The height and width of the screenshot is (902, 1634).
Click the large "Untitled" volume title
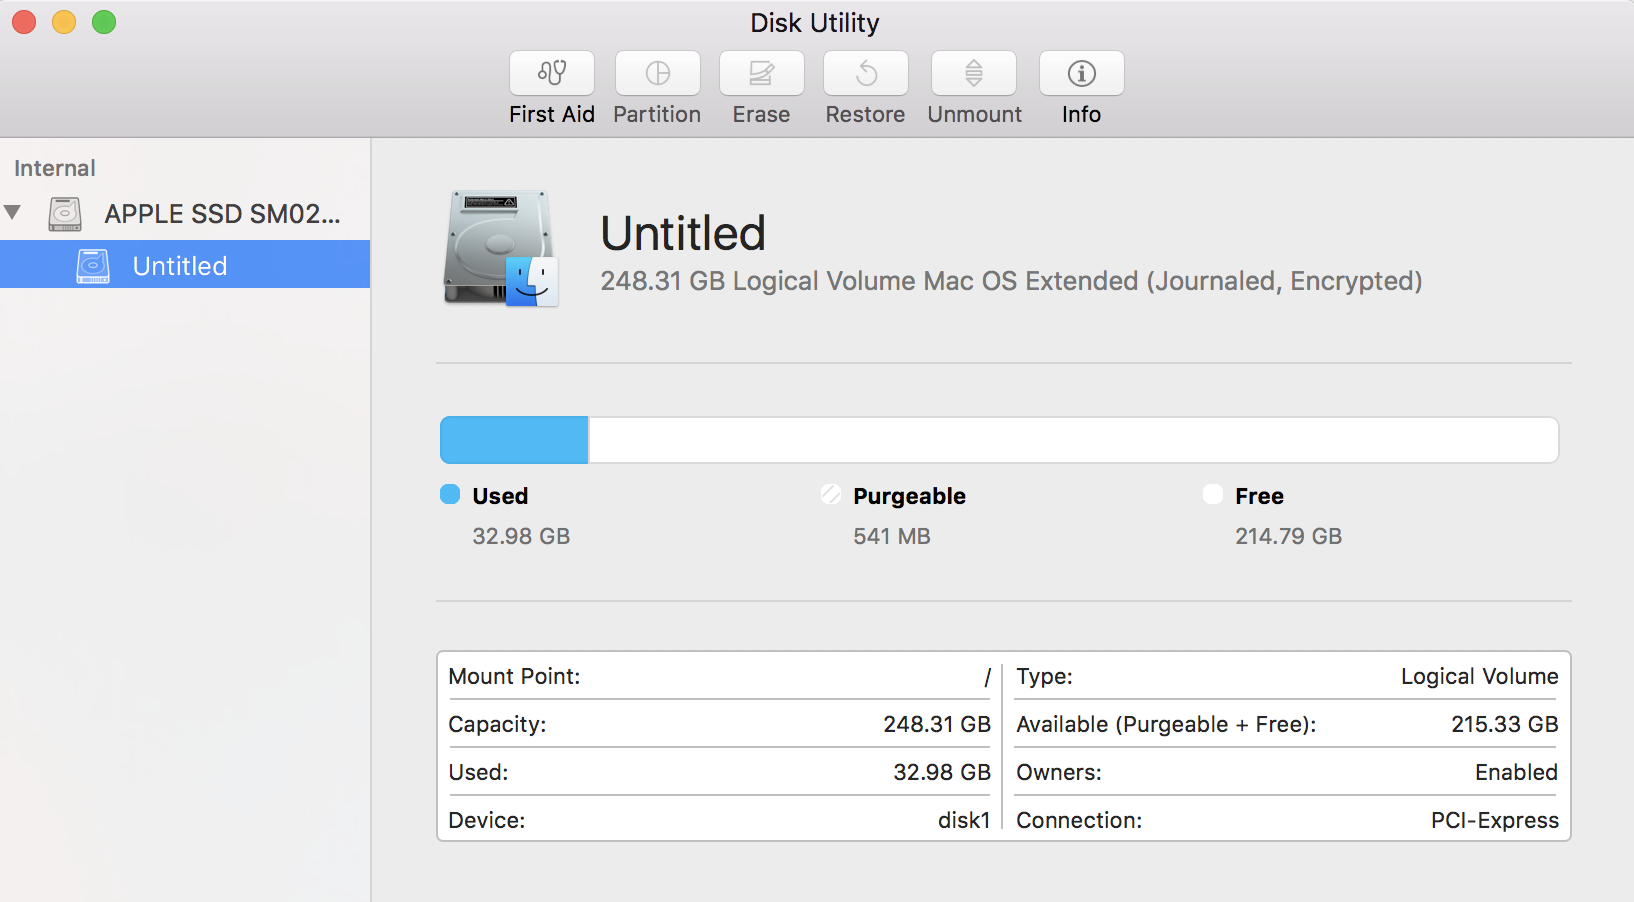[683, 233]
